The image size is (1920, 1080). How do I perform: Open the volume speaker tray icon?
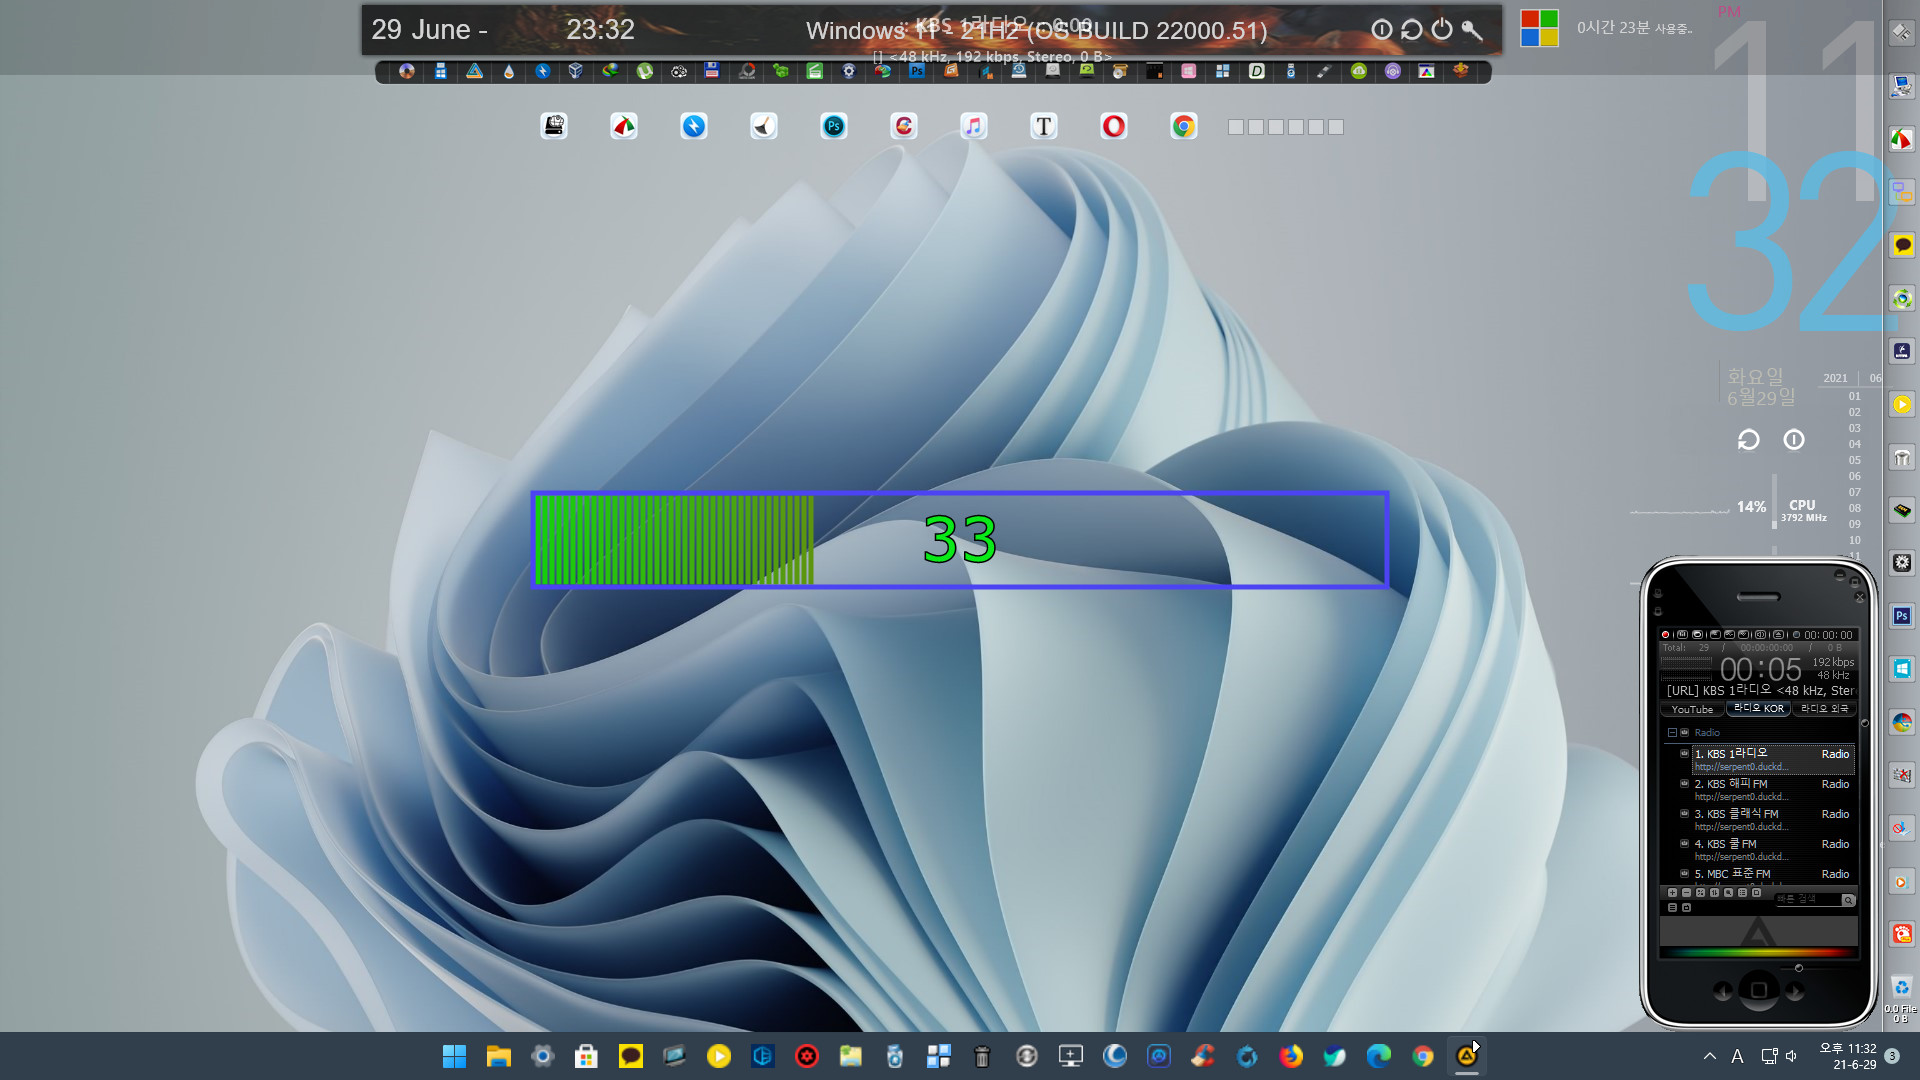1791,1056
